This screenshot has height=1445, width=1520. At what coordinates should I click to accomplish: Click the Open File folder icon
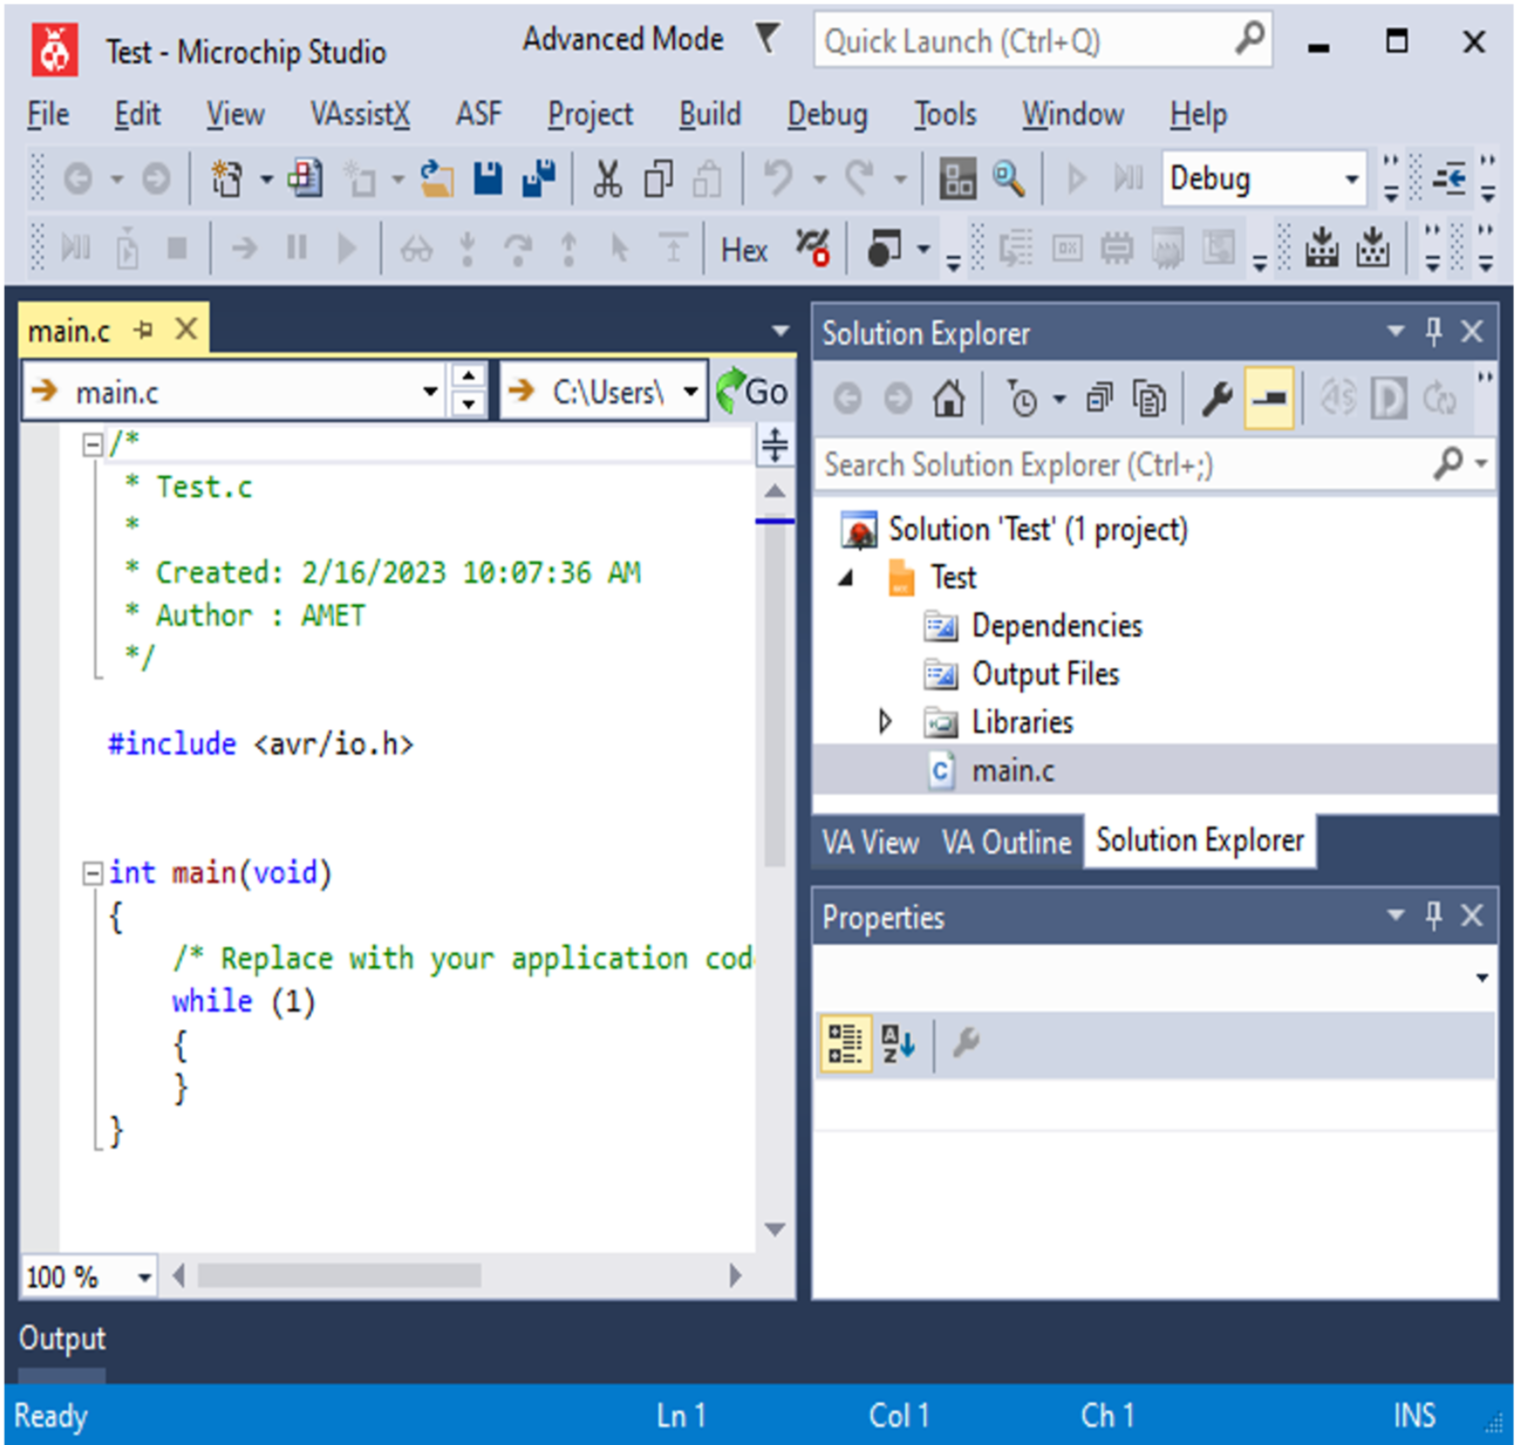point(437,179)
